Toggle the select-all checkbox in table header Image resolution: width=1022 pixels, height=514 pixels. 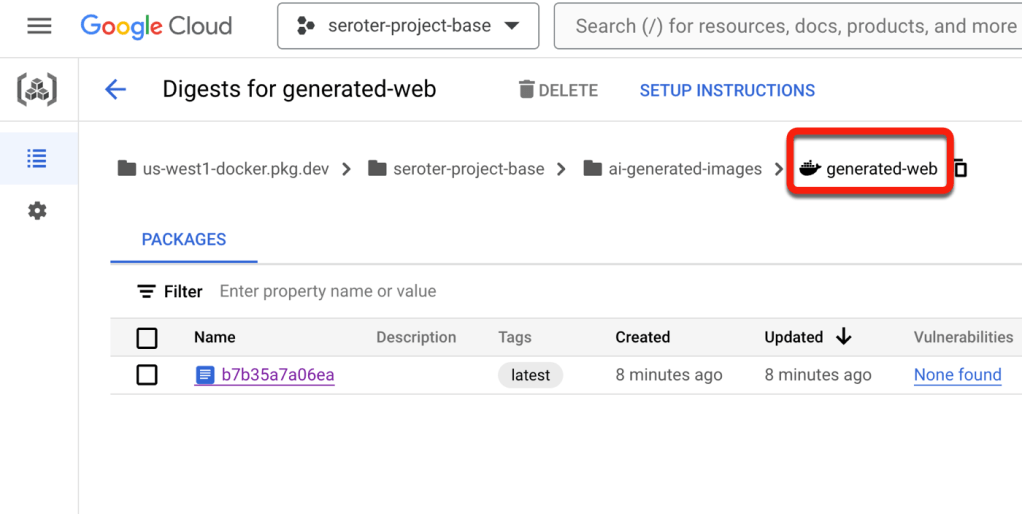click(147, 338)
